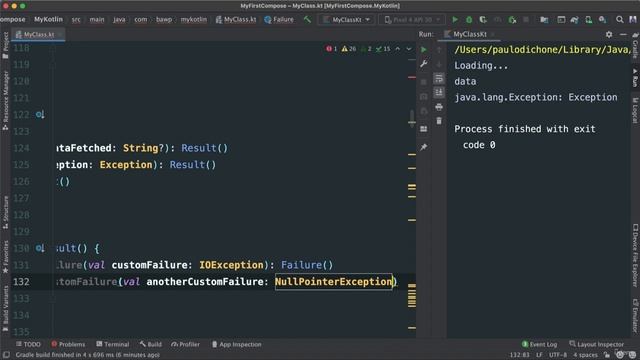Toggle the Build Variants side panel
The image size is (640, 360).
[x=5, y=309]
